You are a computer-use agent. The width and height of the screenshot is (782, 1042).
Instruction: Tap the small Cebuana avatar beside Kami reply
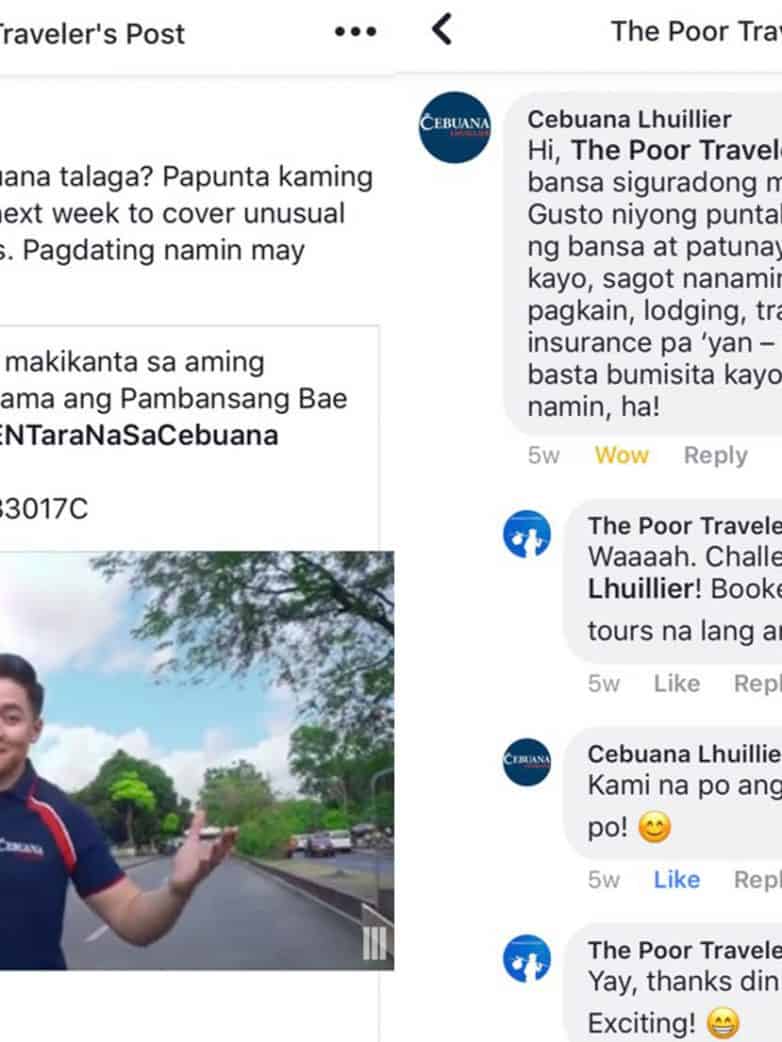[527, 762]
